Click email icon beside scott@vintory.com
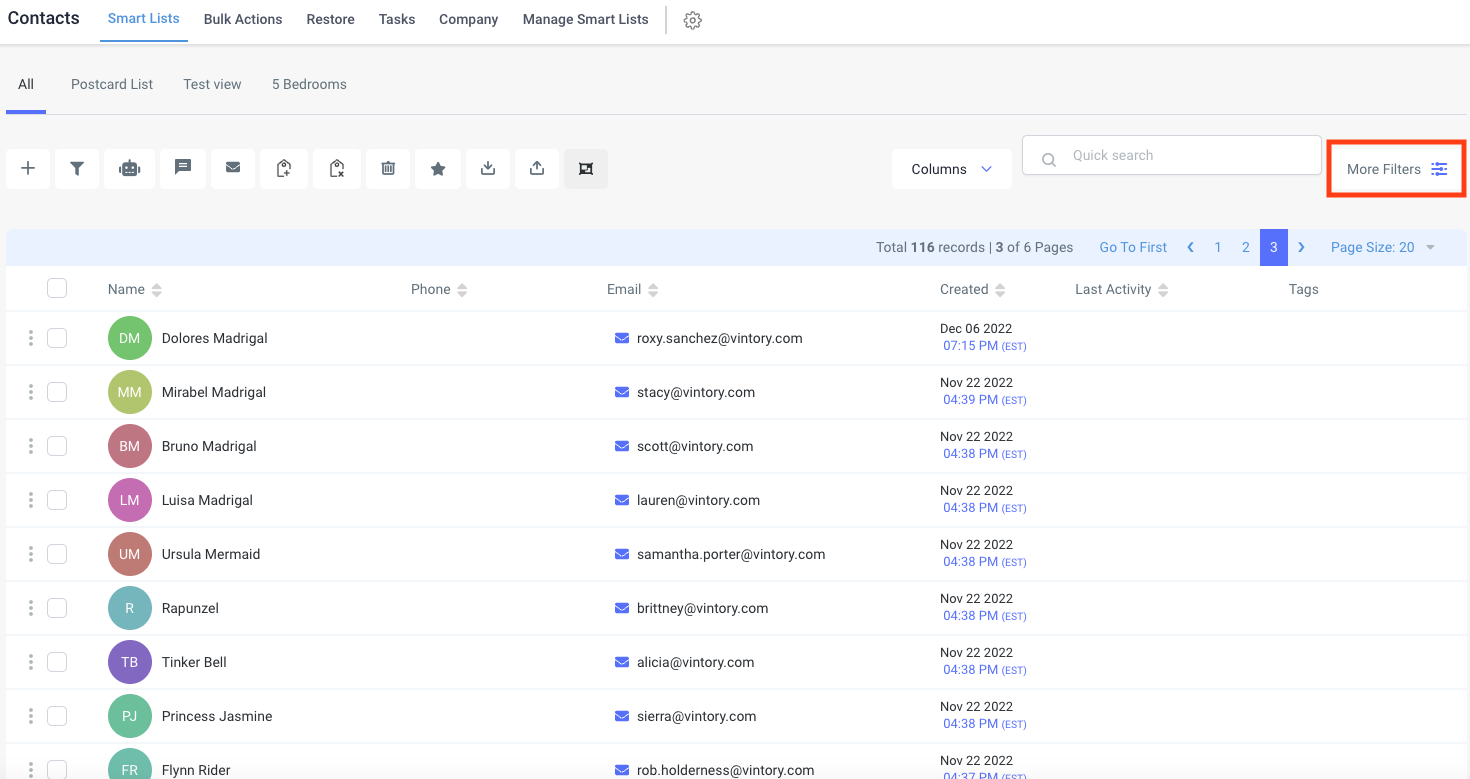1470x779 pixels. tap(622, 446)
